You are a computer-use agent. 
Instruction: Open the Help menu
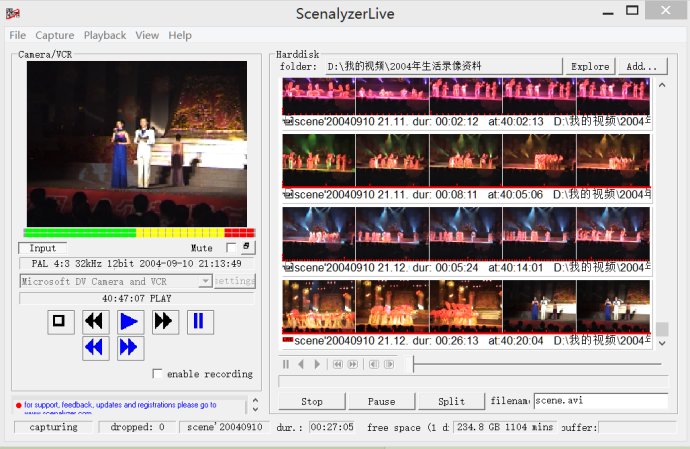point(180,35)
